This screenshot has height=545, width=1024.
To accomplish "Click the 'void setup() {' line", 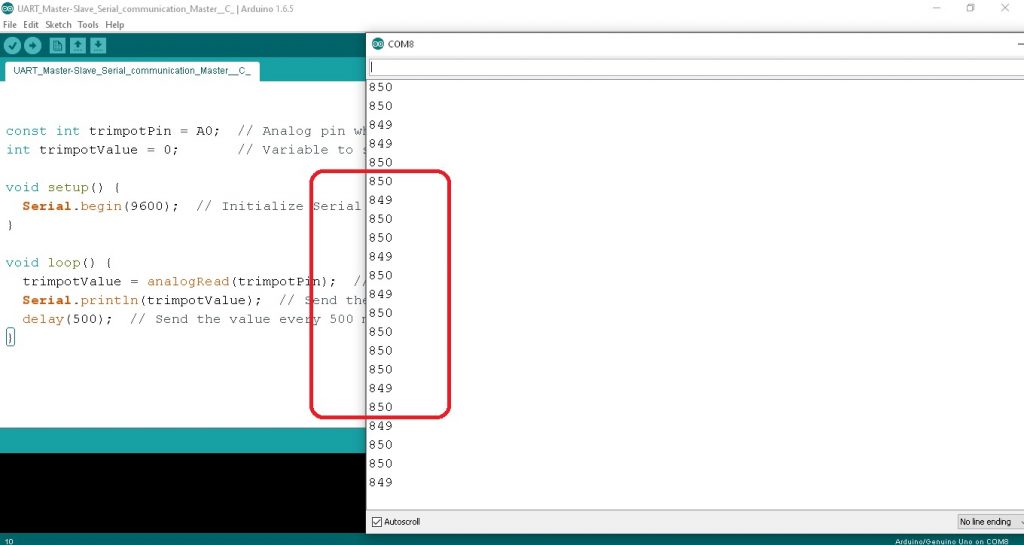I will (63, 187).
